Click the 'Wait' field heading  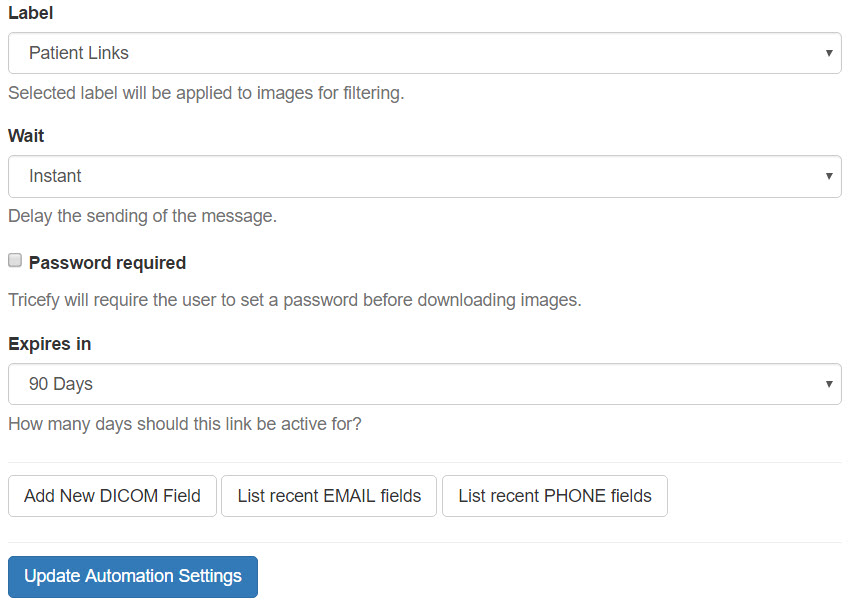tap(26, 136)
